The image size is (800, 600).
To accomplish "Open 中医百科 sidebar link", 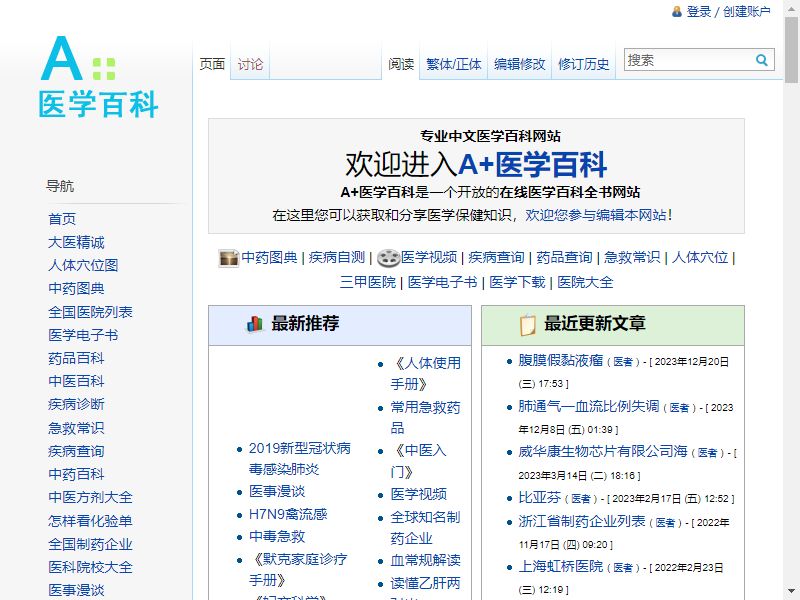I will (76, 381).
